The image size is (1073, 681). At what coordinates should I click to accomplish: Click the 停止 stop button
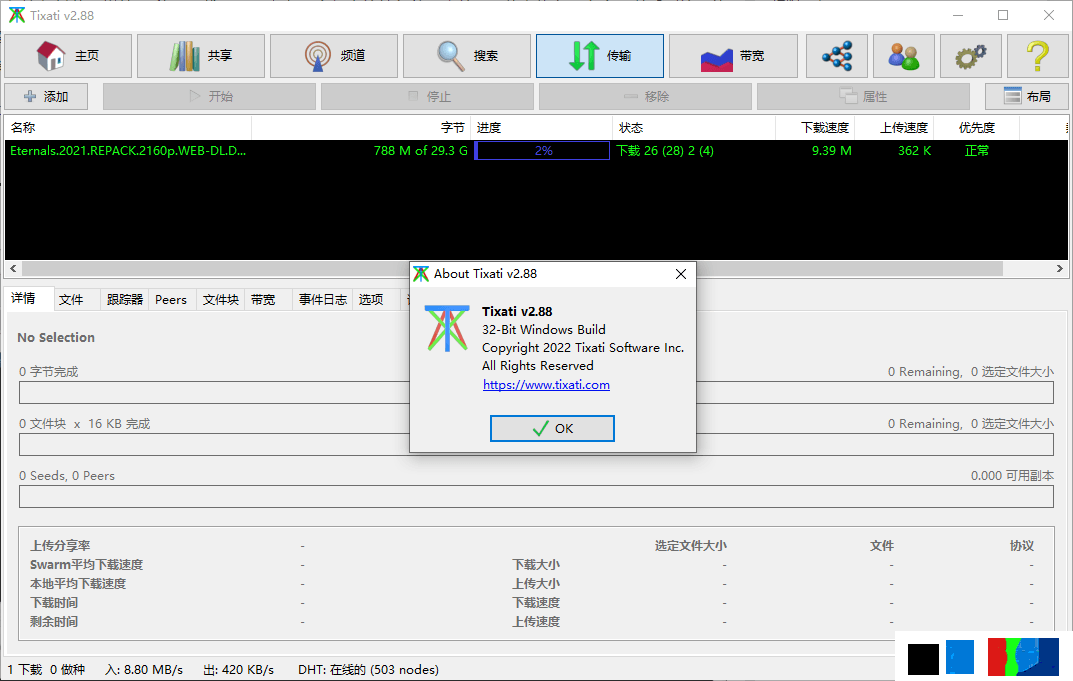[427, 97]
